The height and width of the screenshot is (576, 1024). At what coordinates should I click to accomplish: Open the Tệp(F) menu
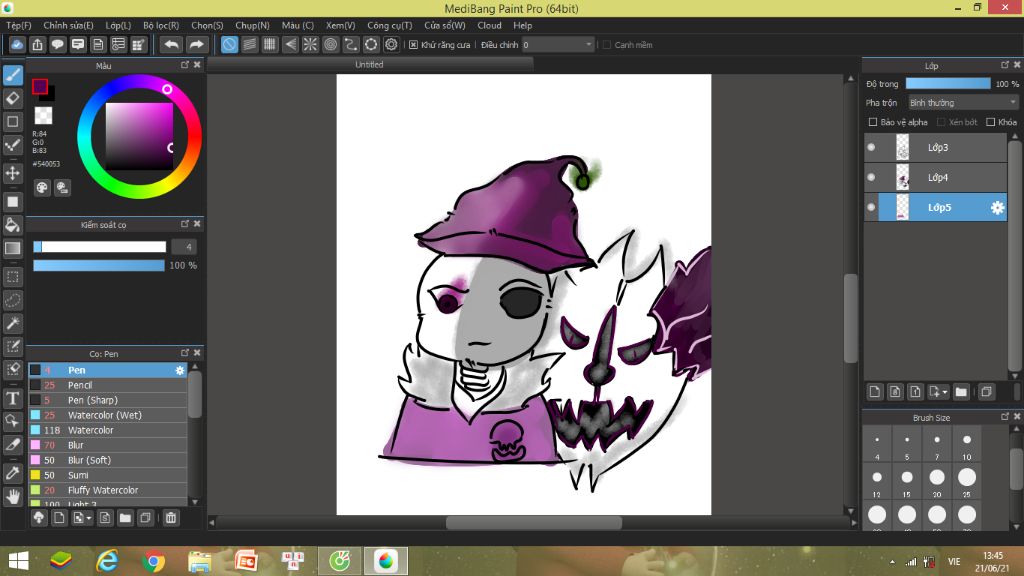[19, 25]
